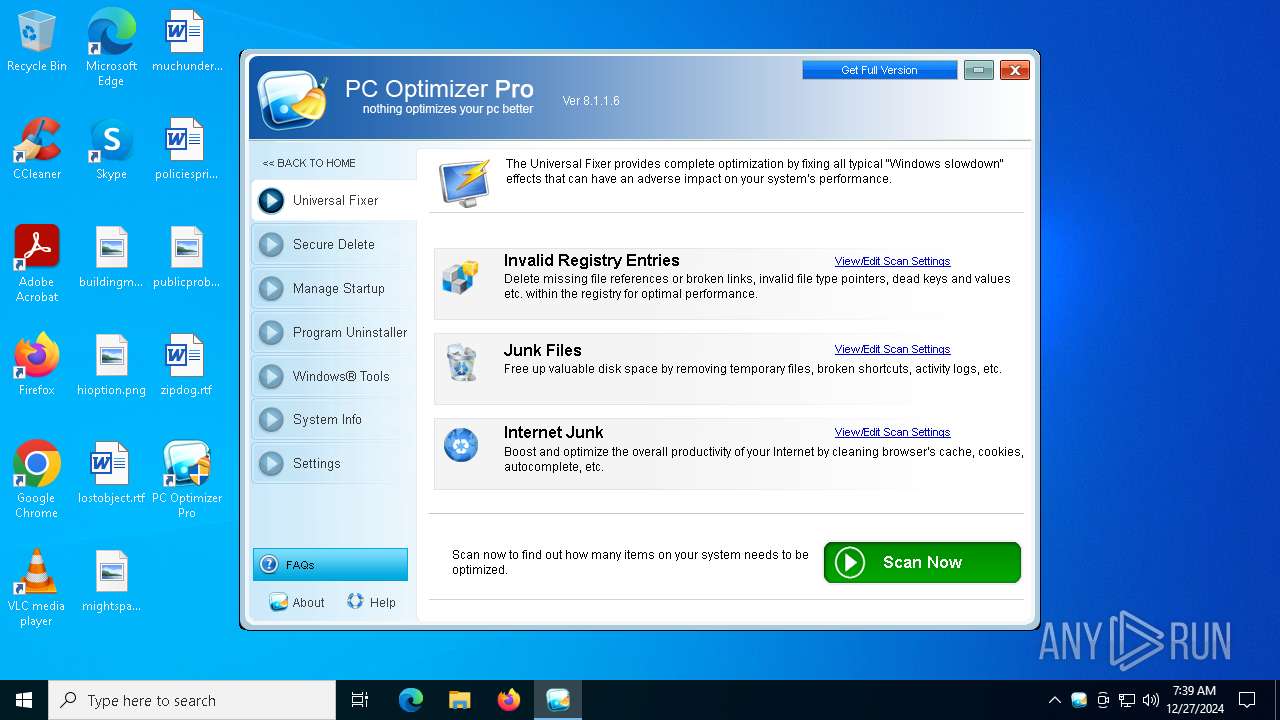The height and width of the screenshot is (720, 1280).
Task: View/Edit Scan Settings for Invalid Registry Entries
Action: pos(892,261)
